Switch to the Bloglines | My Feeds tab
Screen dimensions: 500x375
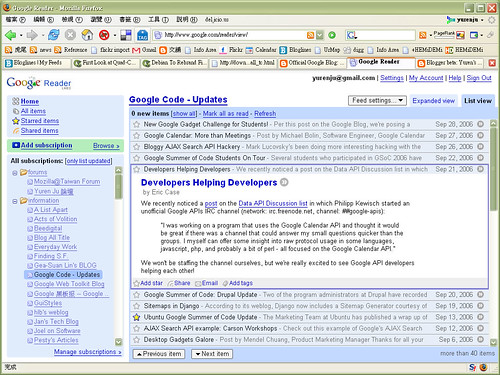tap(38, 63)
